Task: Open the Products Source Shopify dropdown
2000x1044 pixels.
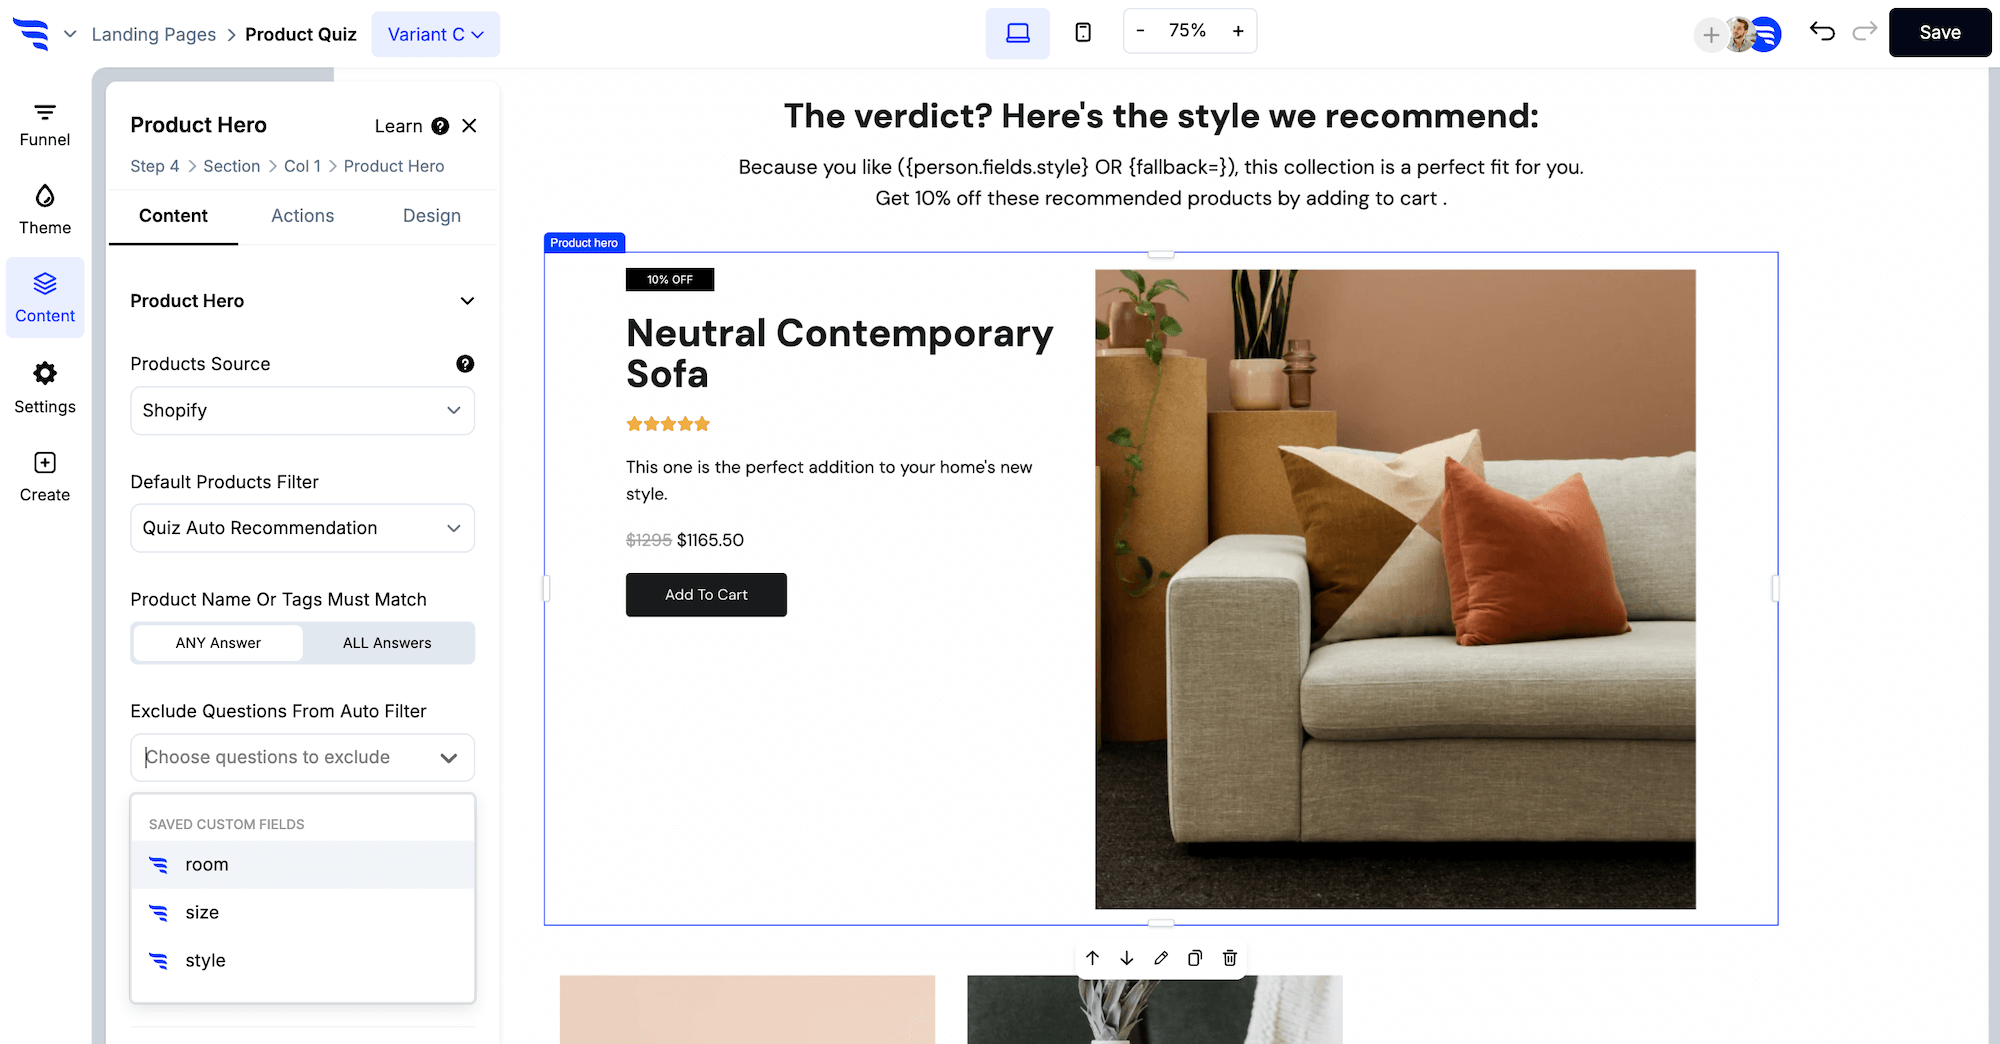Action: tap(302, 411)
